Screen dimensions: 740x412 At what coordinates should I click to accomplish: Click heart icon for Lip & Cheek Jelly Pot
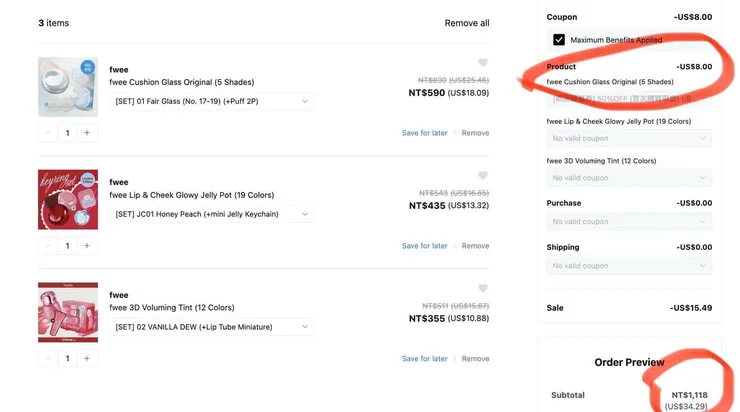pyautogui.click(x=483, y=176)
